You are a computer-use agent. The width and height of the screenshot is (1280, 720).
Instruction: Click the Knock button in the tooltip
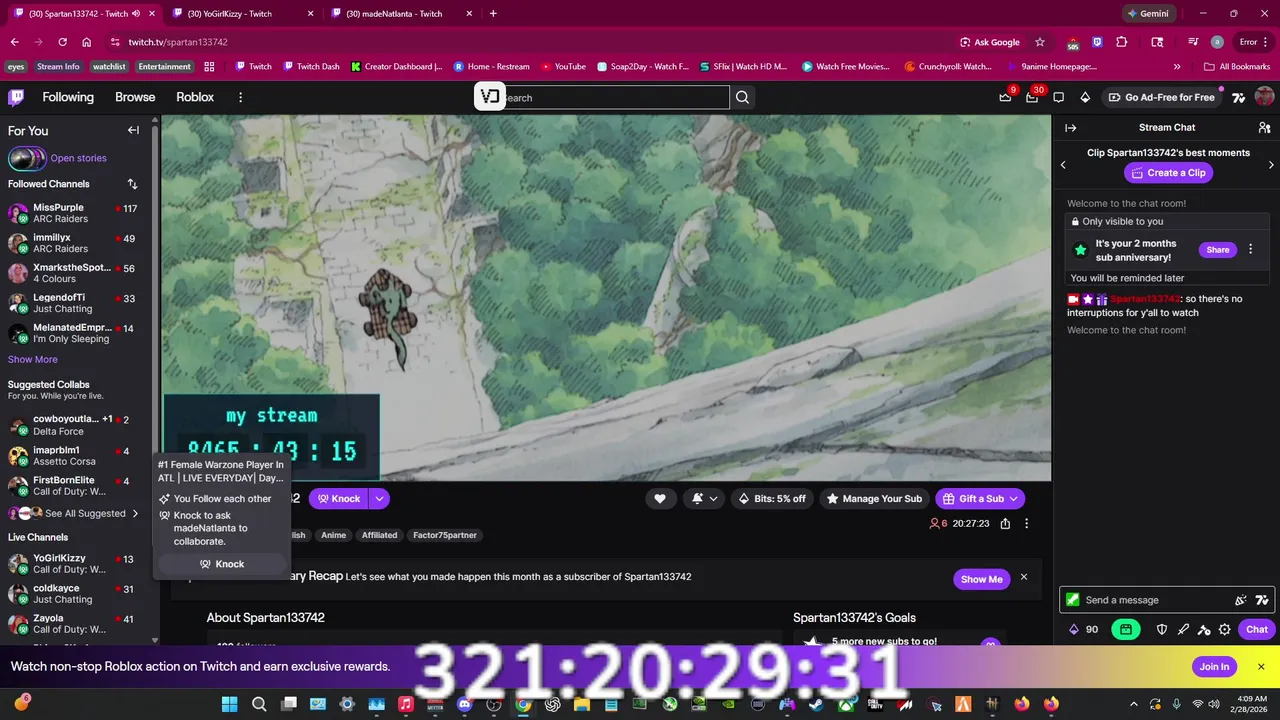[x=222, y=564]
